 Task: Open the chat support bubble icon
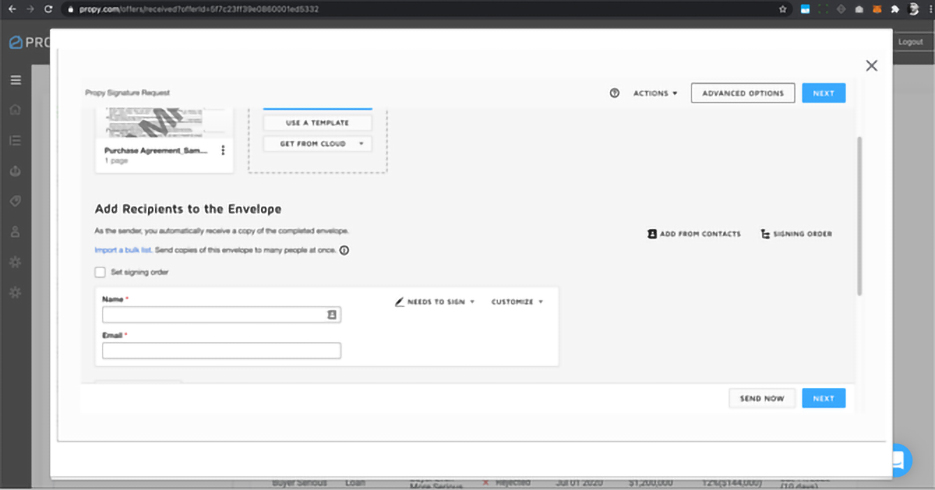point(897,460)
